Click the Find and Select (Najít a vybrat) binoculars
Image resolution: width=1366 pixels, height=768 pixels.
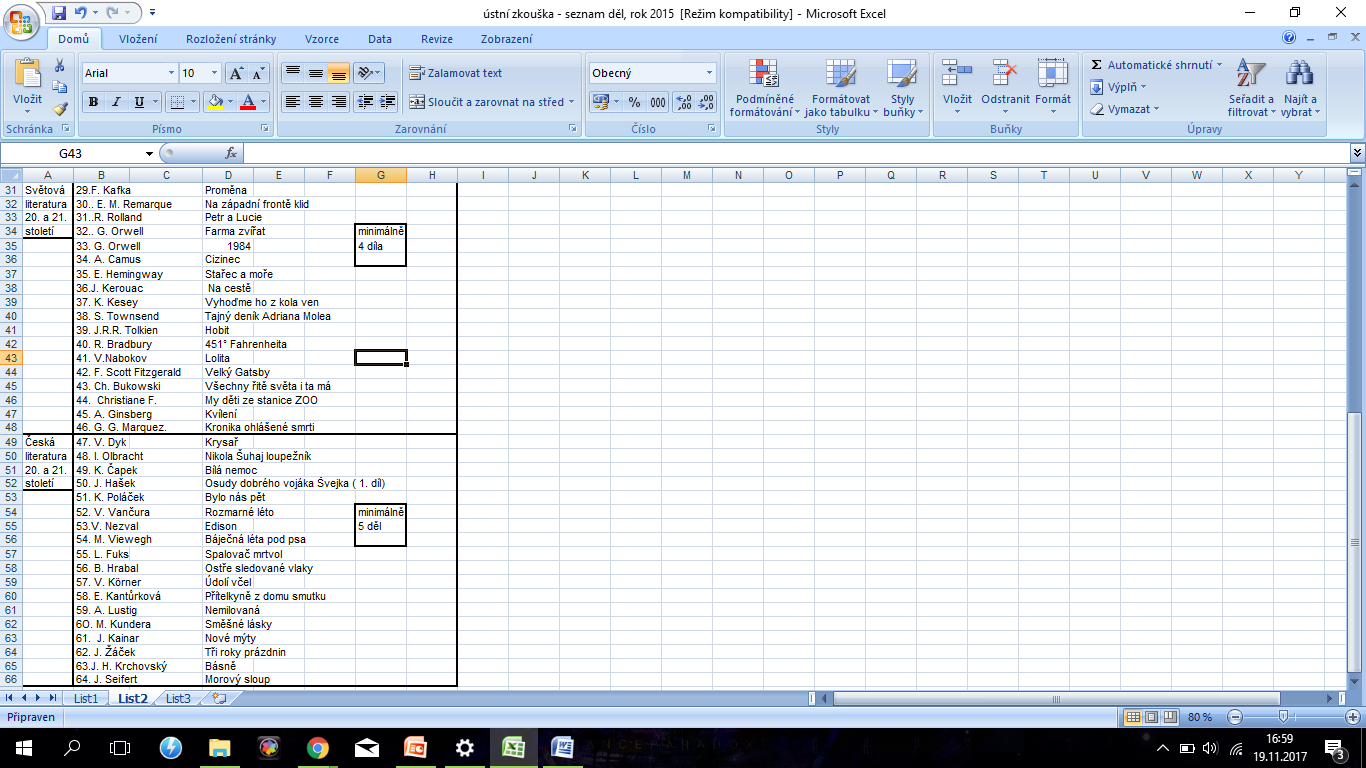tap(1299, 88)
